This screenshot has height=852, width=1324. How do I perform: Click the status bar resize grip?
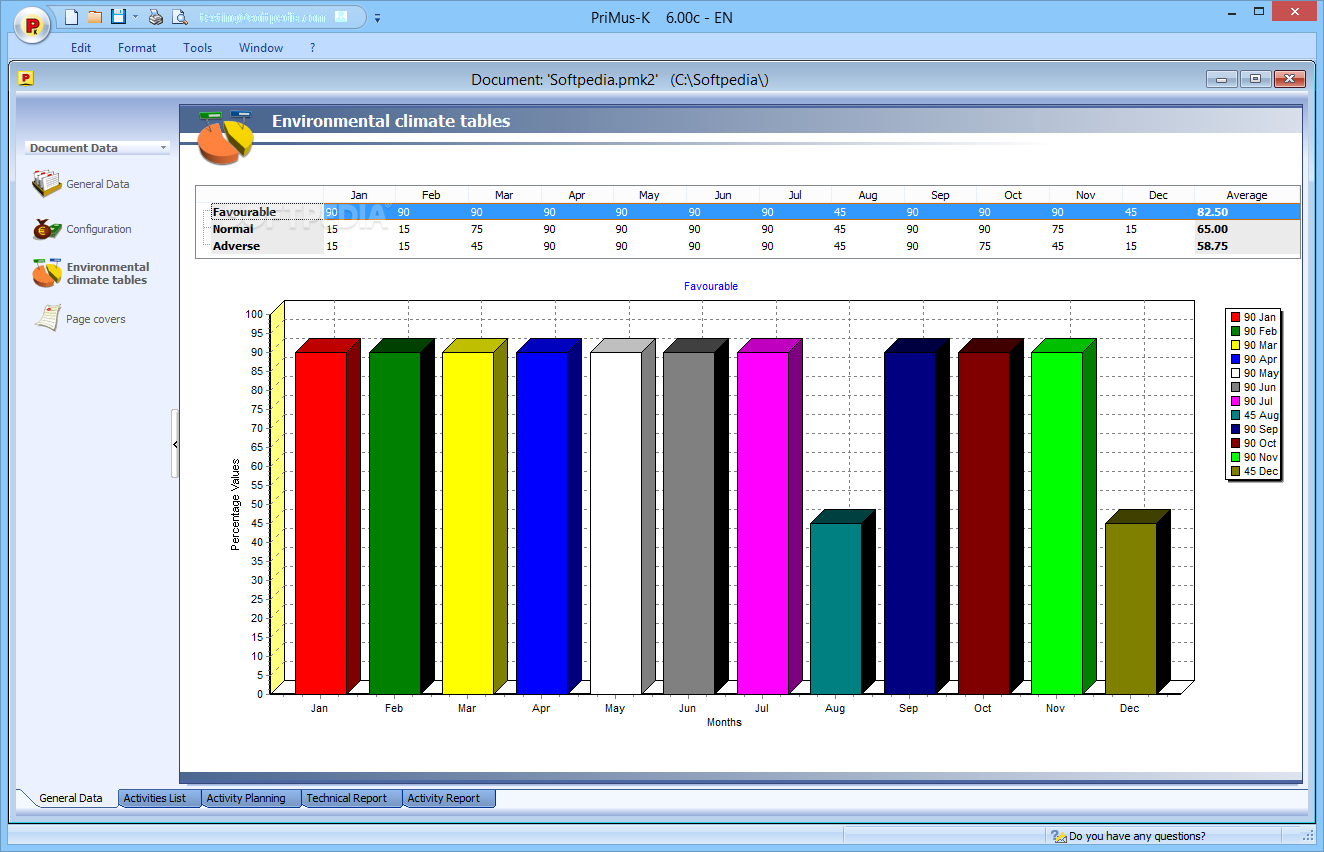click(x=1306, y=836)
